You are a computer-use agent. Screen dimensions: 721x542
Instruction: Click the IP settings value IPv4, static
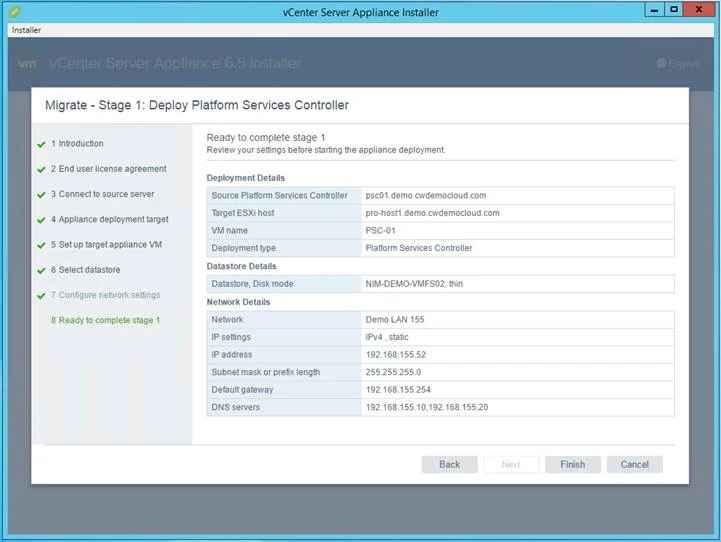[387, 337]
